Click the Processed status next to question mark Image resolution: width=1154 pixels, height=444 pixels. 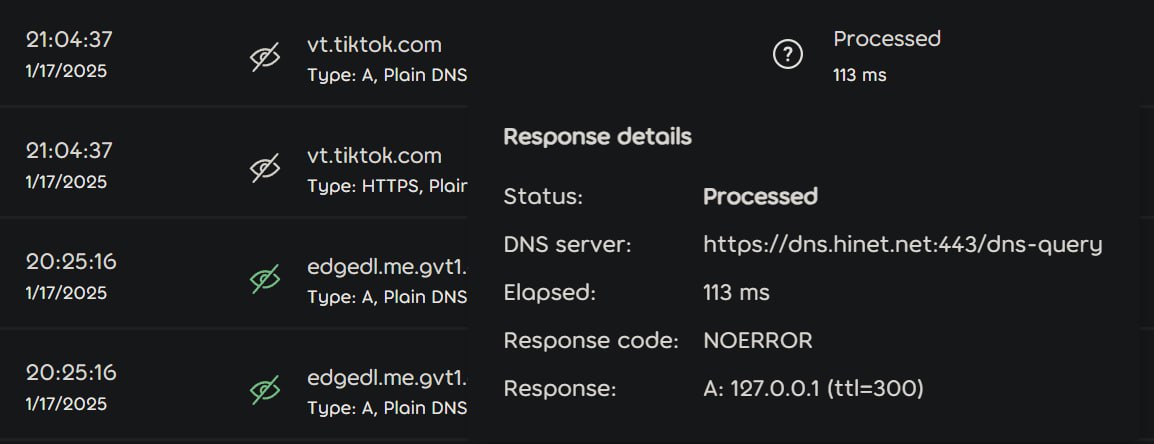pos(887,39)
